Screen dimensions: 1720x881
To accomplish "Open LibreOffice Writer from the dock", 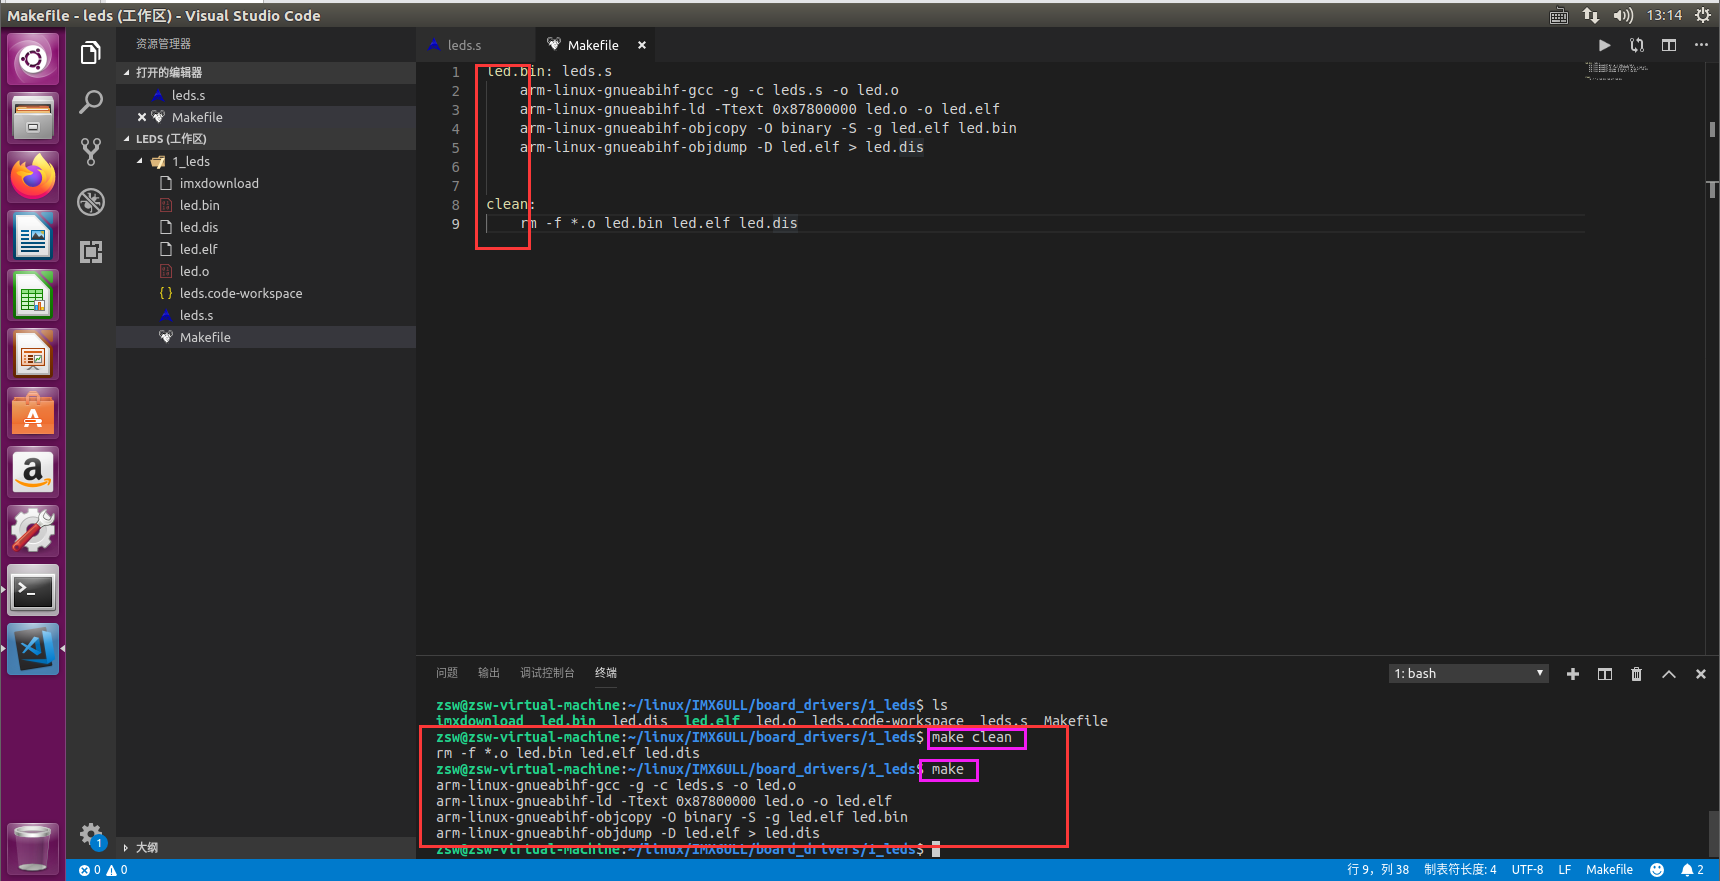I will click(33, 237).
